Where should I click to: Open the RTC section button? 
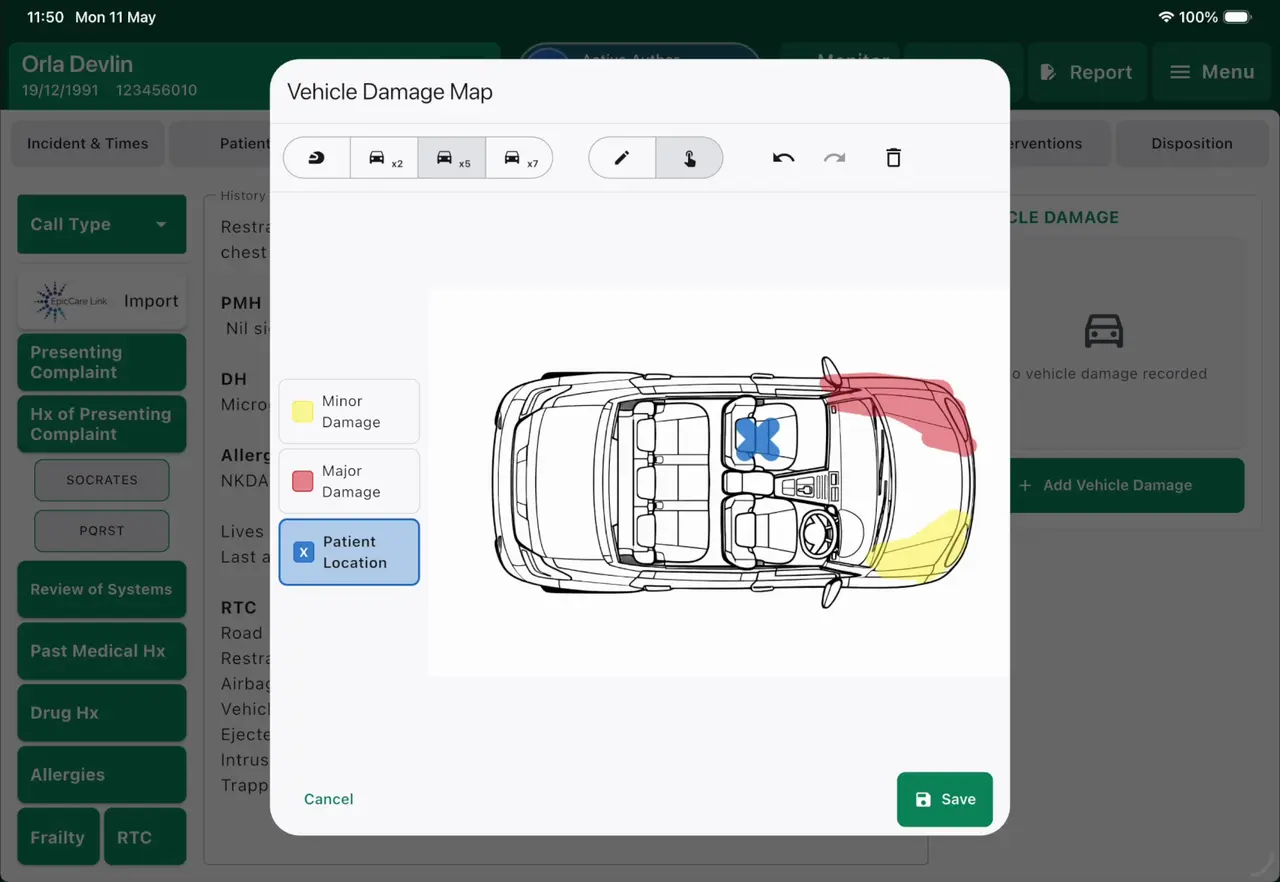pos(145,837)
